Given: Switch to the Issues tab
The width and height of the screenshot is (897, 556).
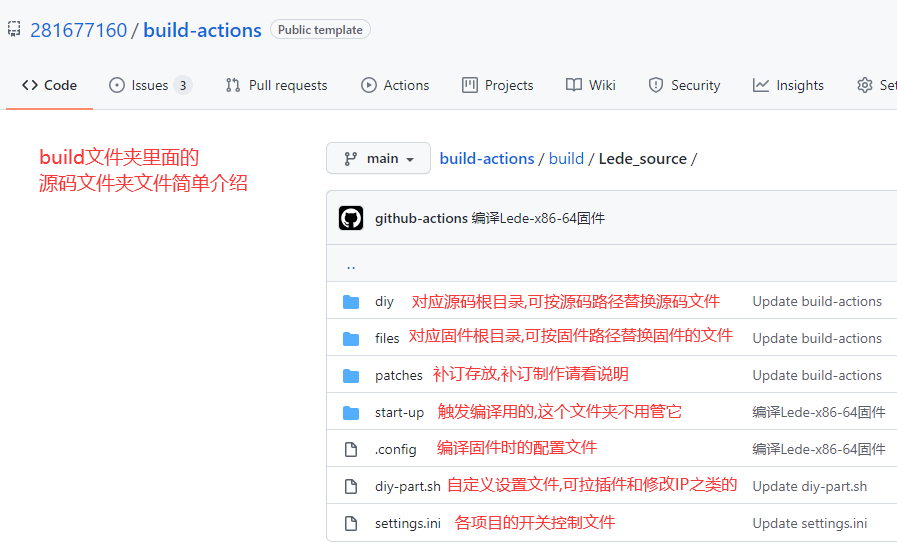Looking at the screenshot, I should coord(149,86).
